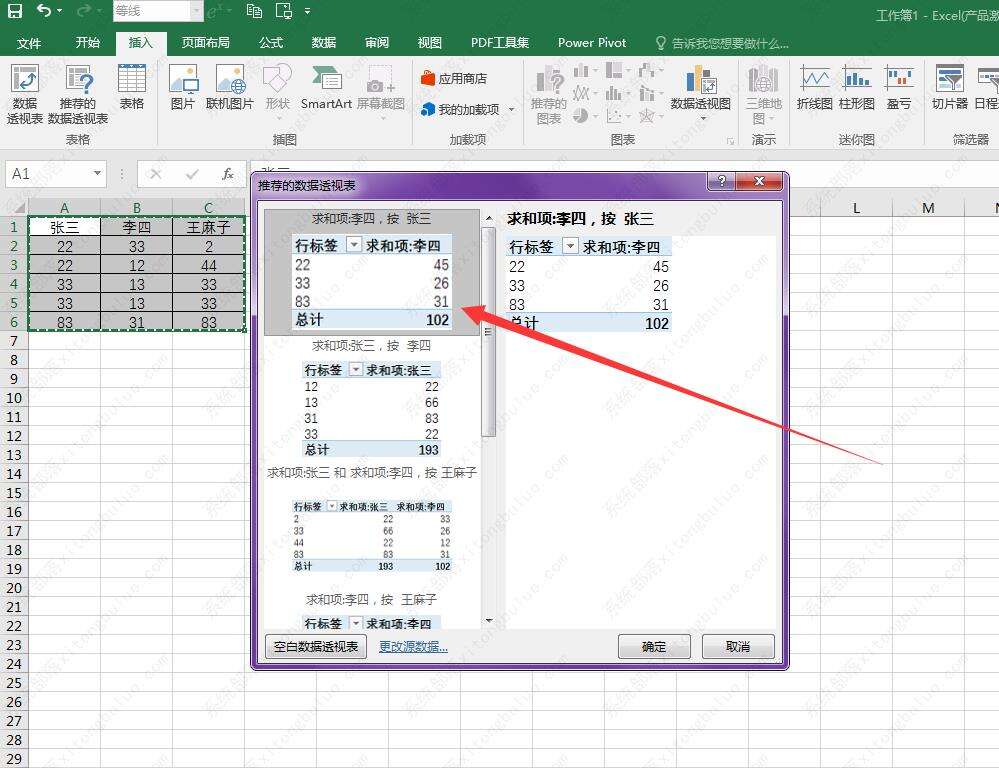Open the 3D Map (三维地图) tool
Viewport: 999px width, 768px height.
point(763,94)
